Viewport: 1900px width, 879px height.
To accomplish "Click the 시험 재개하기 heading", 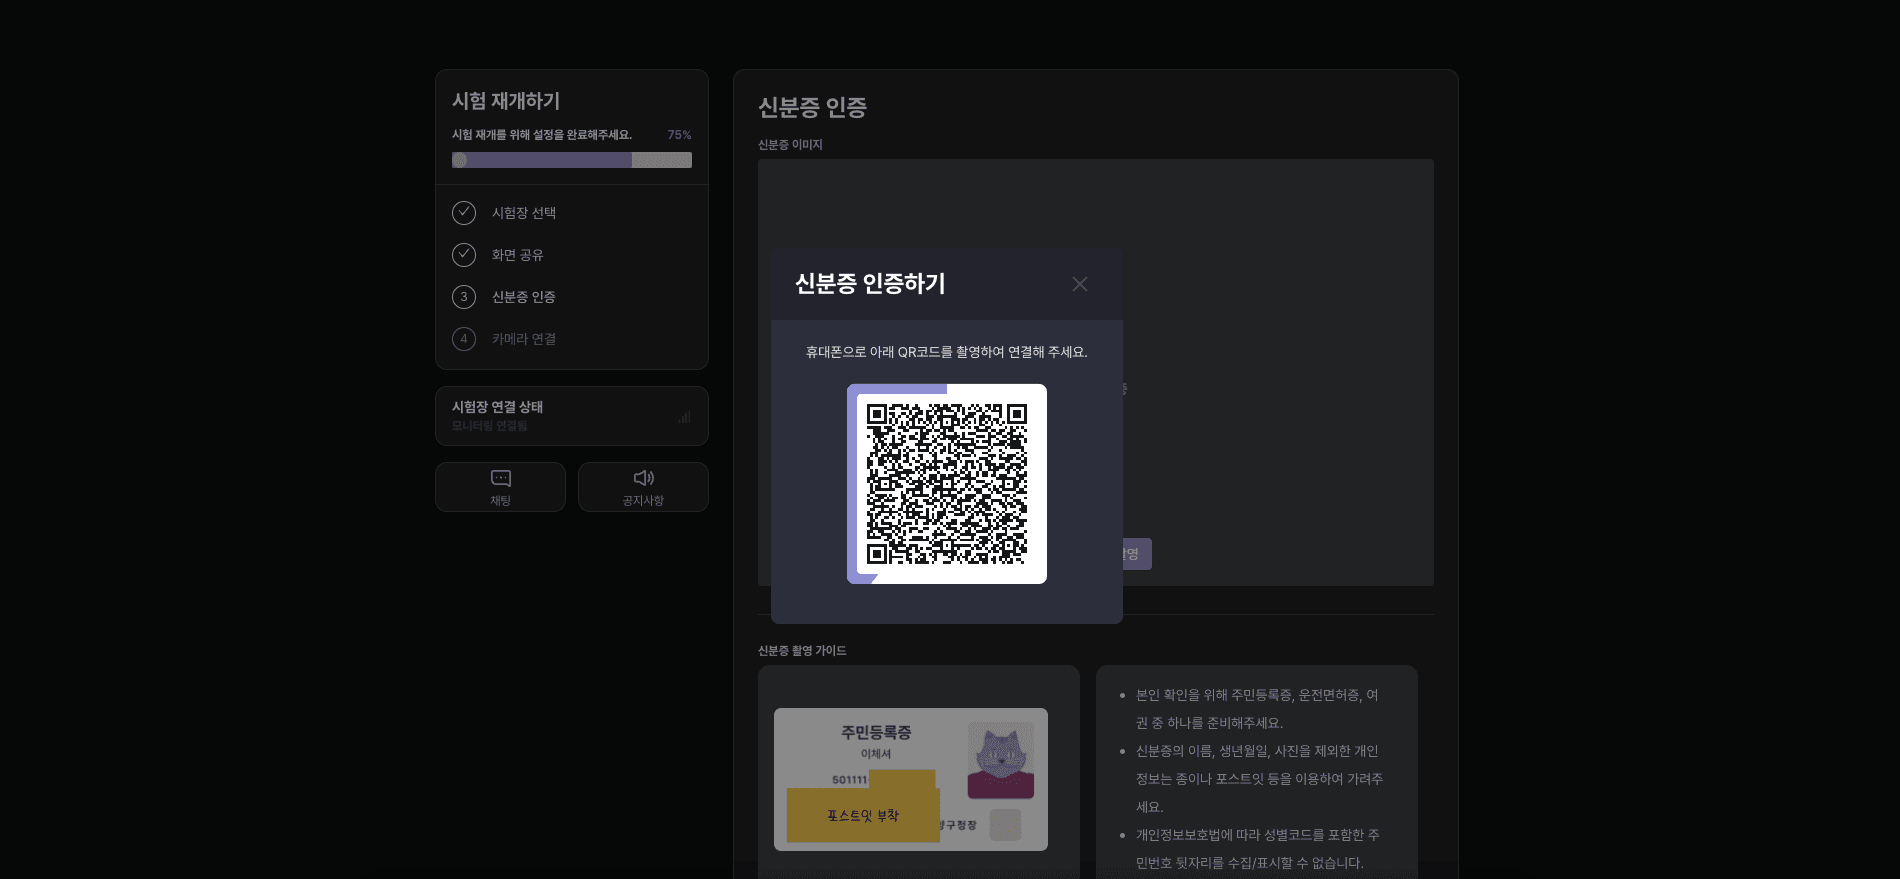I will [x=506, y=101].
